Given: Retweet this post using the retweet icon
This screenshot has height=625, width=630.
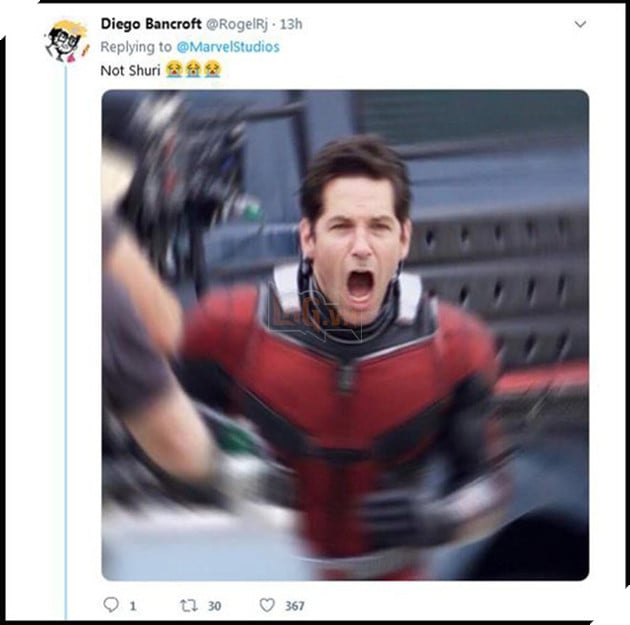Looking at the screenshot, I should (x=188, y=605).
